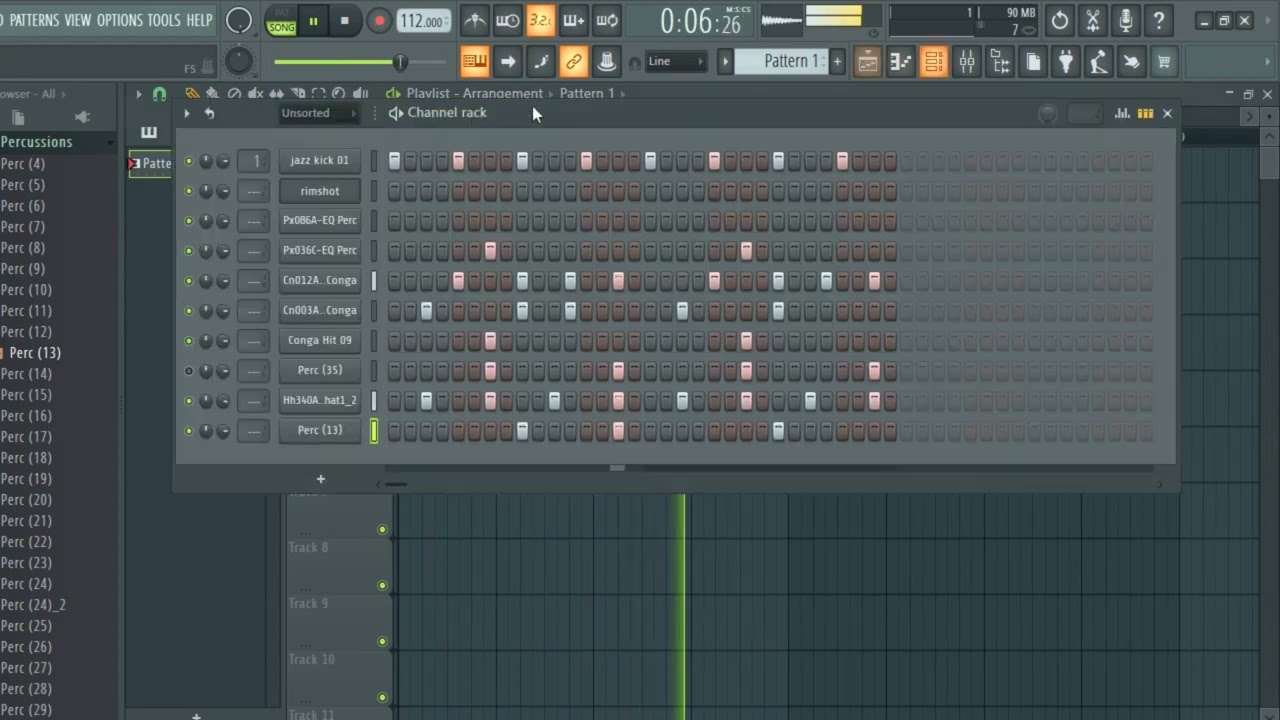Select Perc (13) in browser list
Image resolution: width=1280 pixels, height=720 pixels.
35,353
